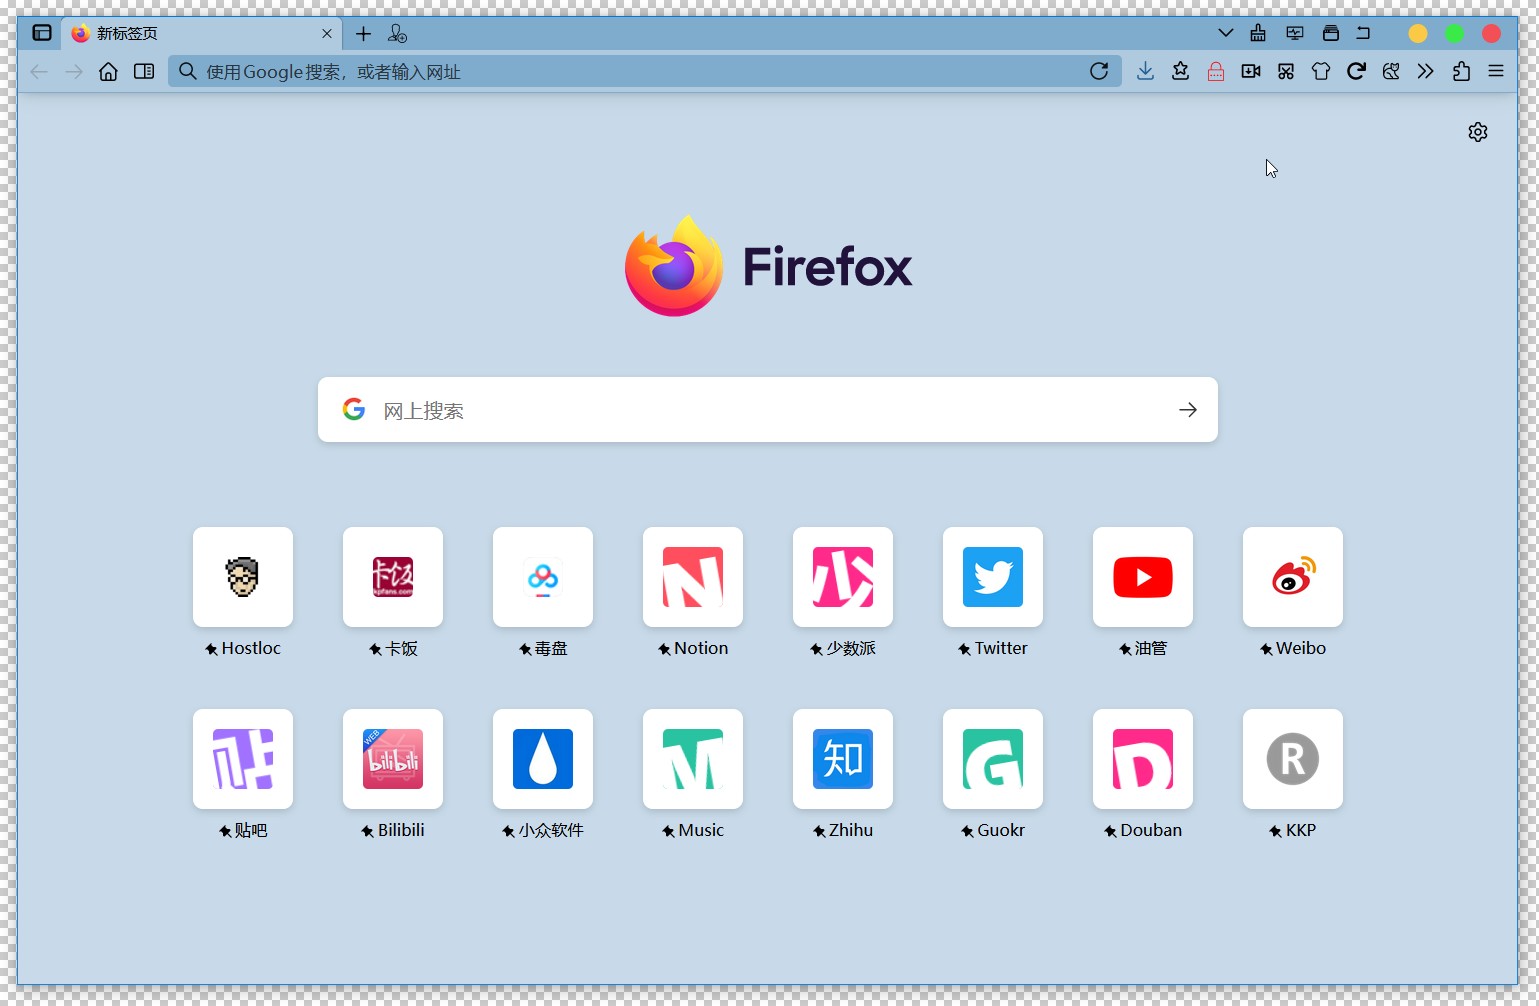Open new tab page settings gear

[1478, 132]
